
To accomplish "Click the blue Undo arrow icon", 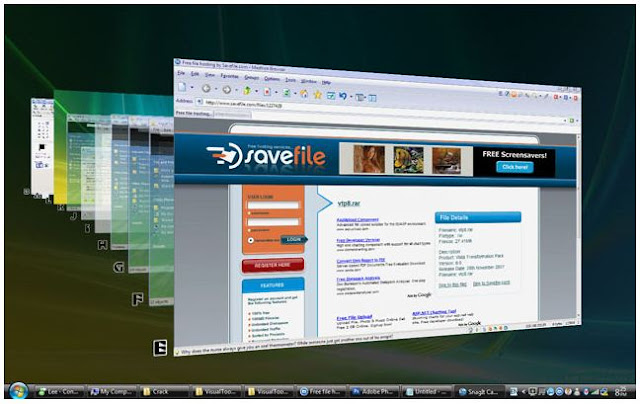I will point(343,96).
